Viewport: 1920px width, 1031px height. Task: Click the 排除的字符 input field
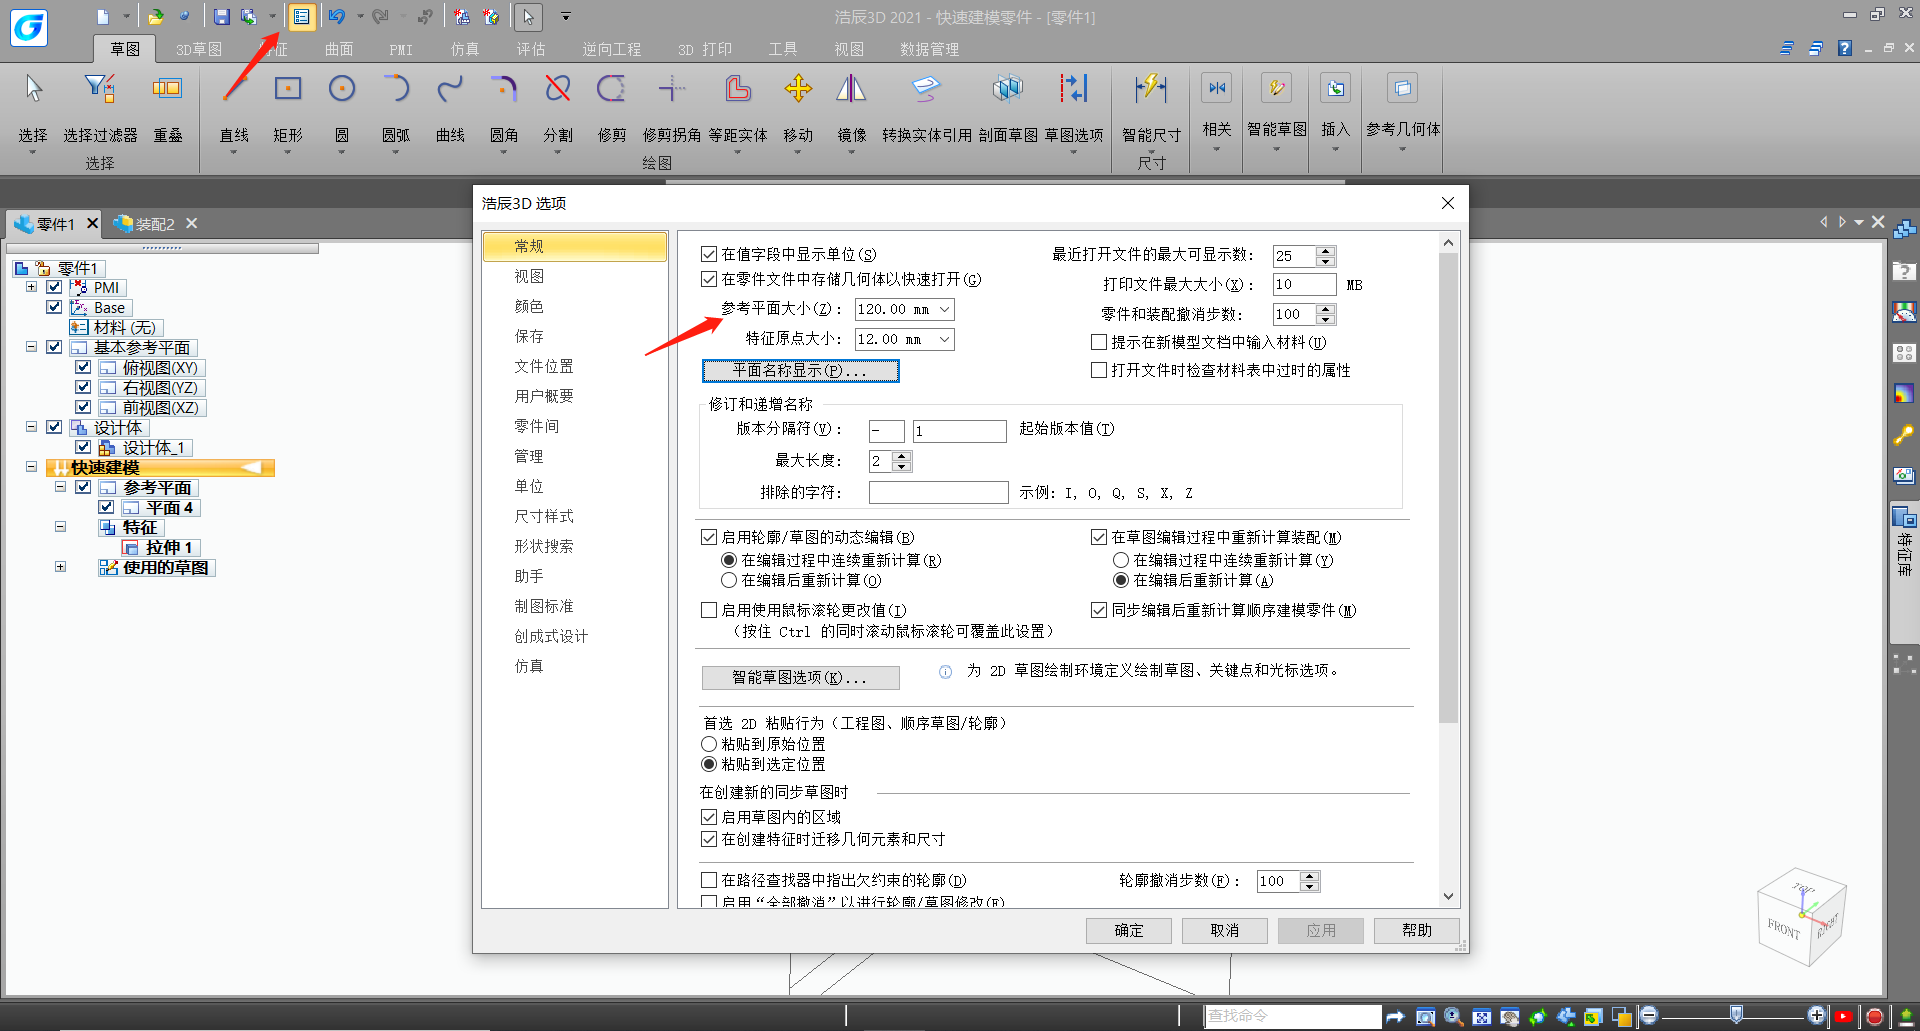click(938, 492)
